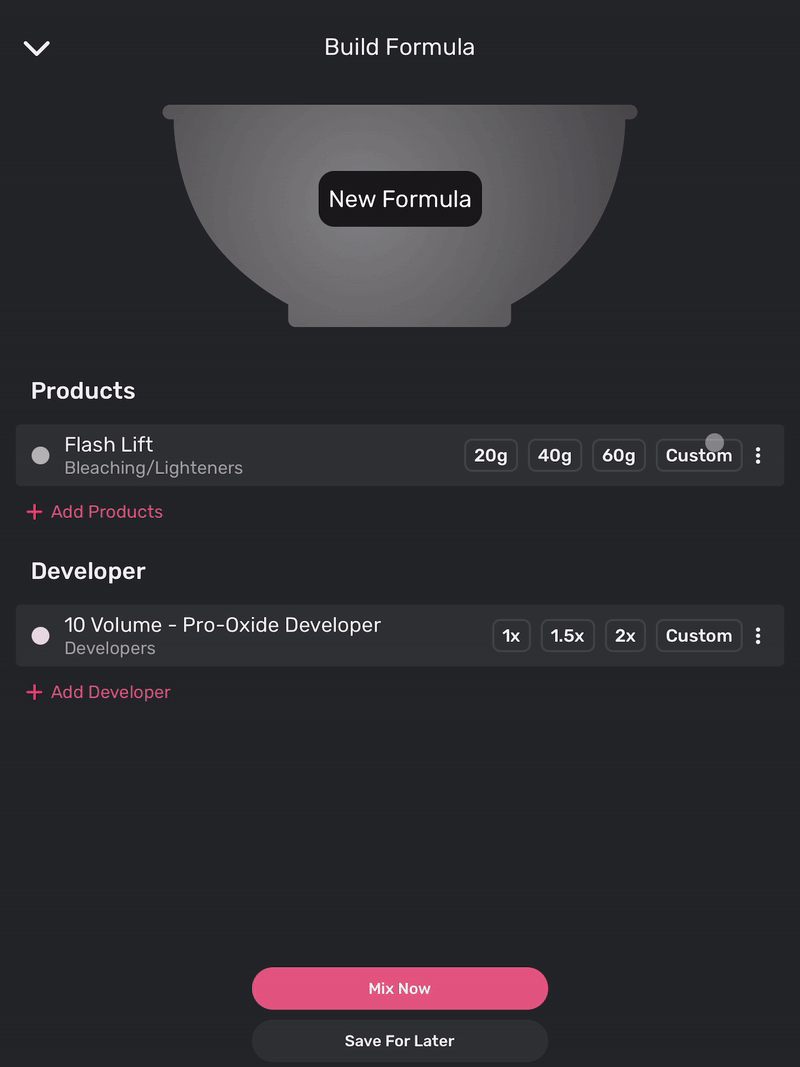Select 60g amount for Flash Lift
The image size is (800, 1067).
(x=619, y=456)
